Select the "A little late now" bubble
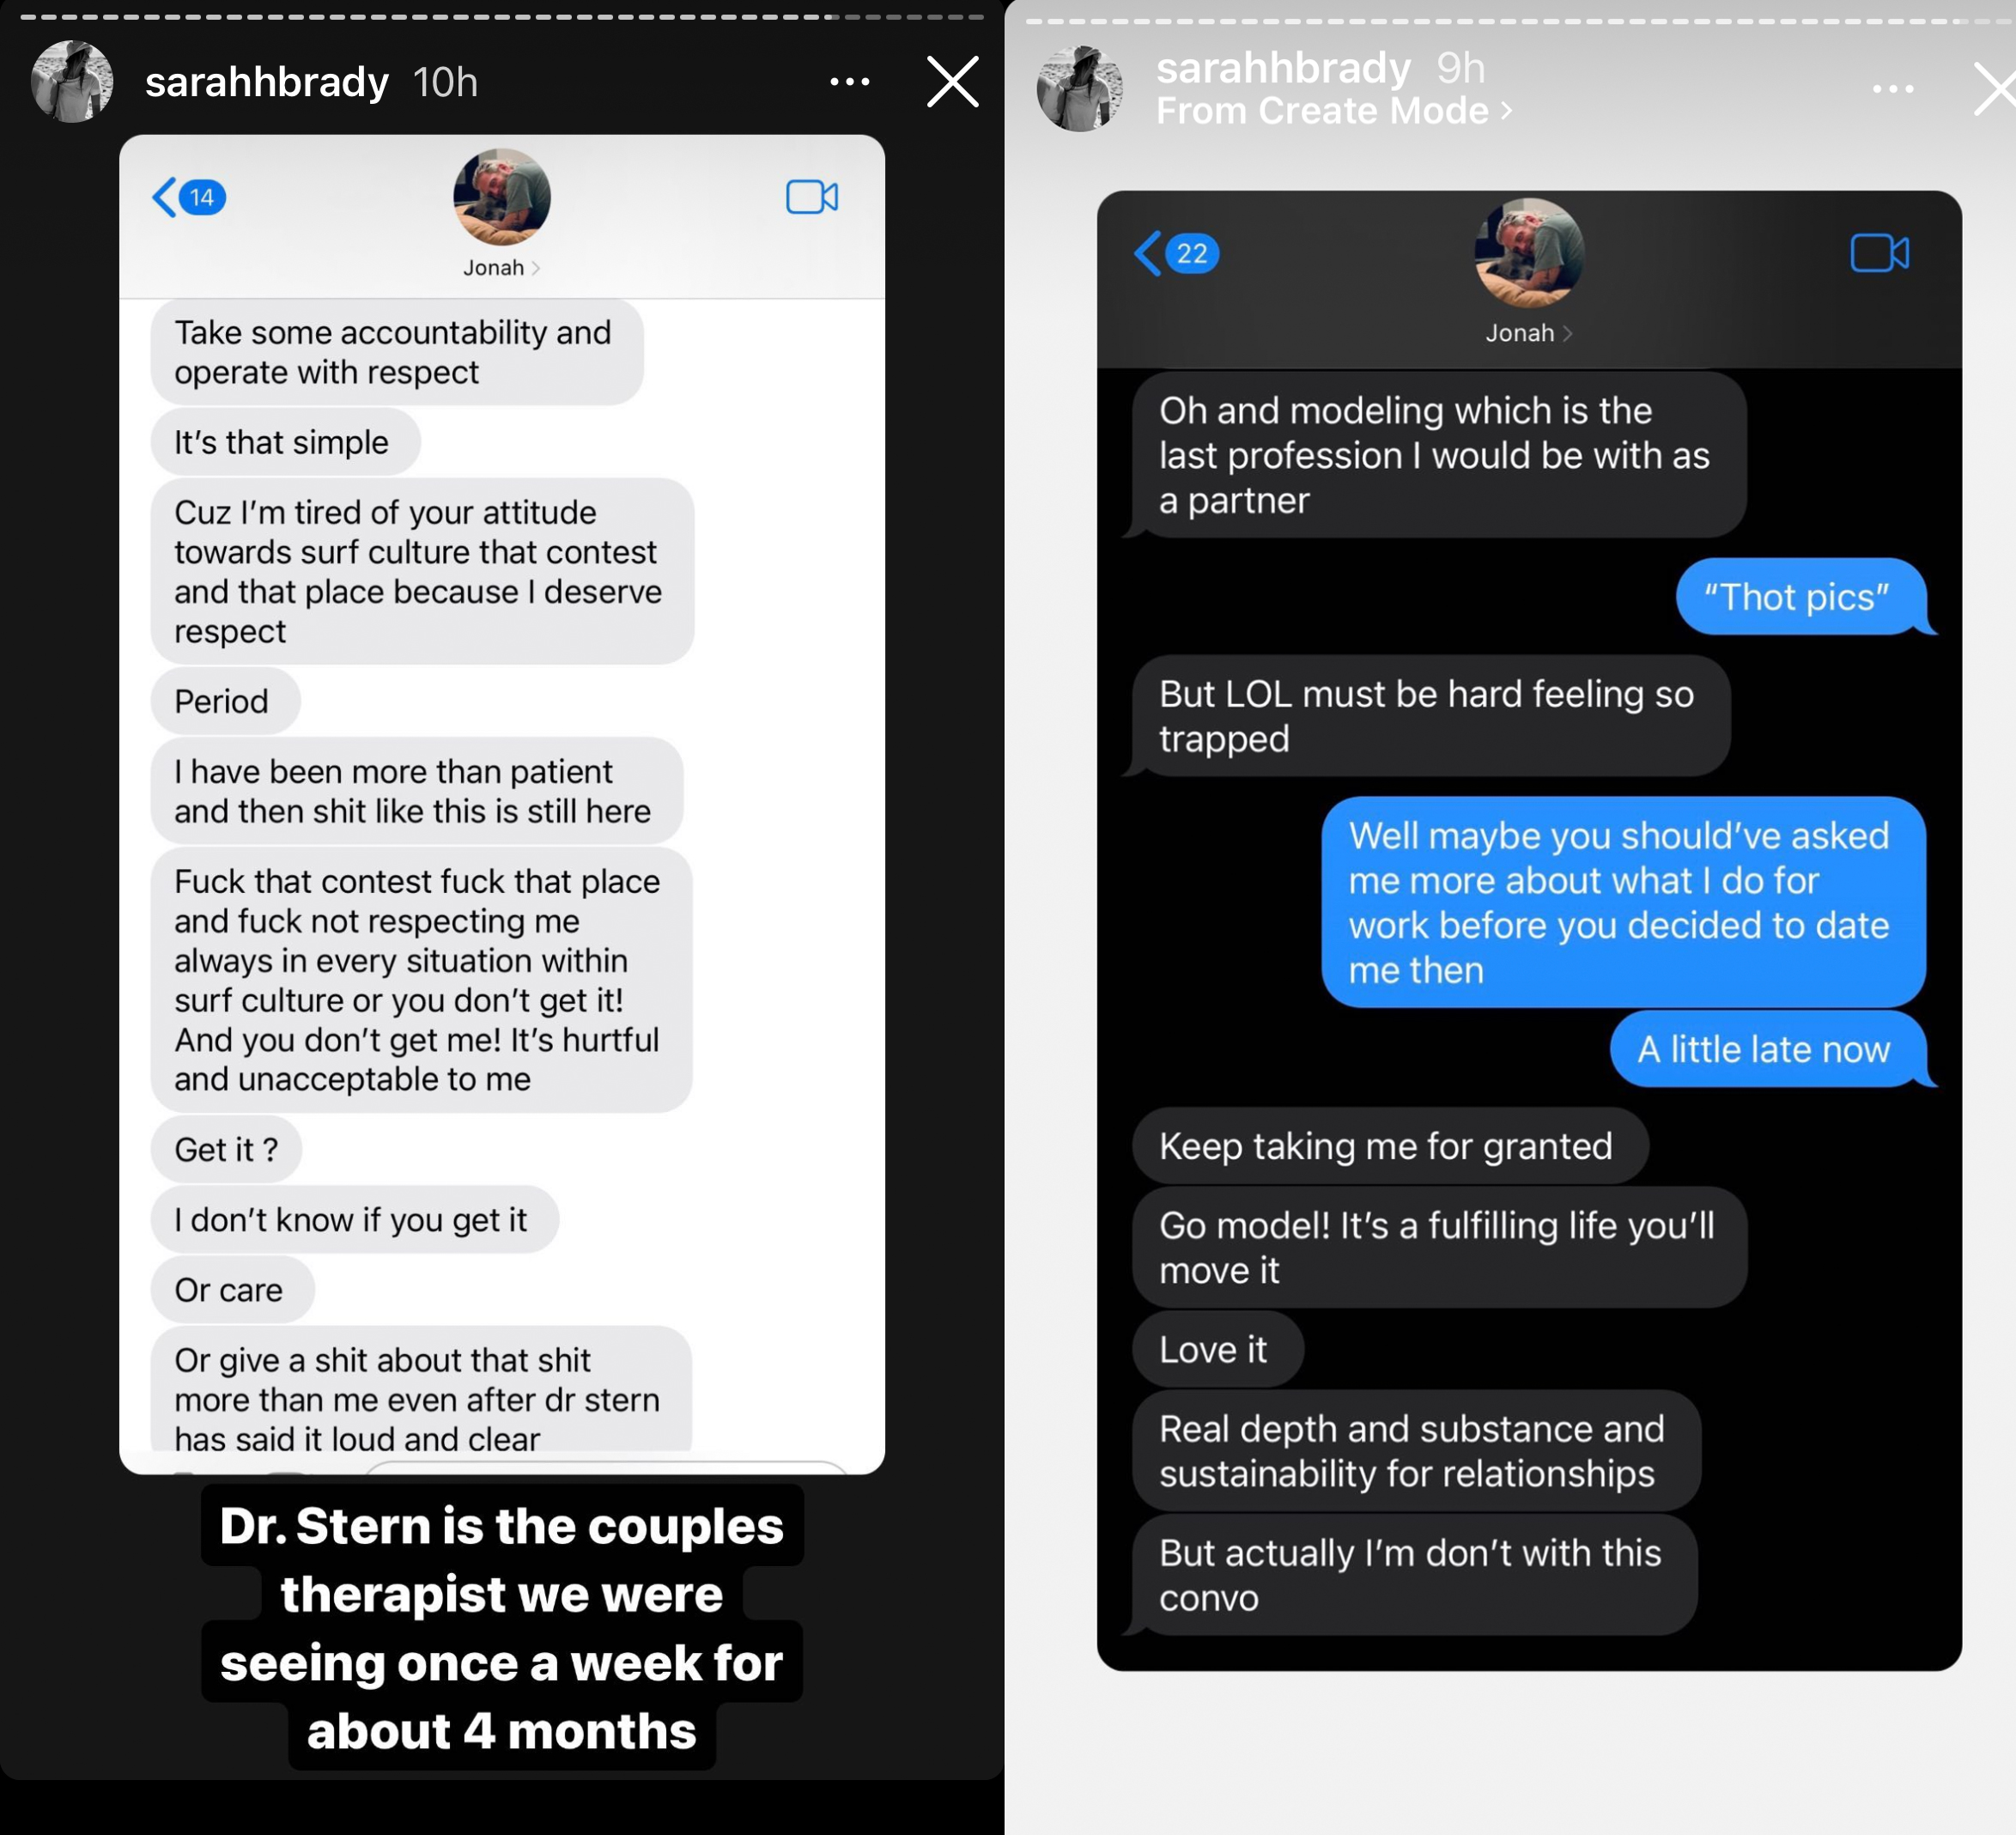The width and height of the screenshot is (2016, 1835). click(1767, 1049)
